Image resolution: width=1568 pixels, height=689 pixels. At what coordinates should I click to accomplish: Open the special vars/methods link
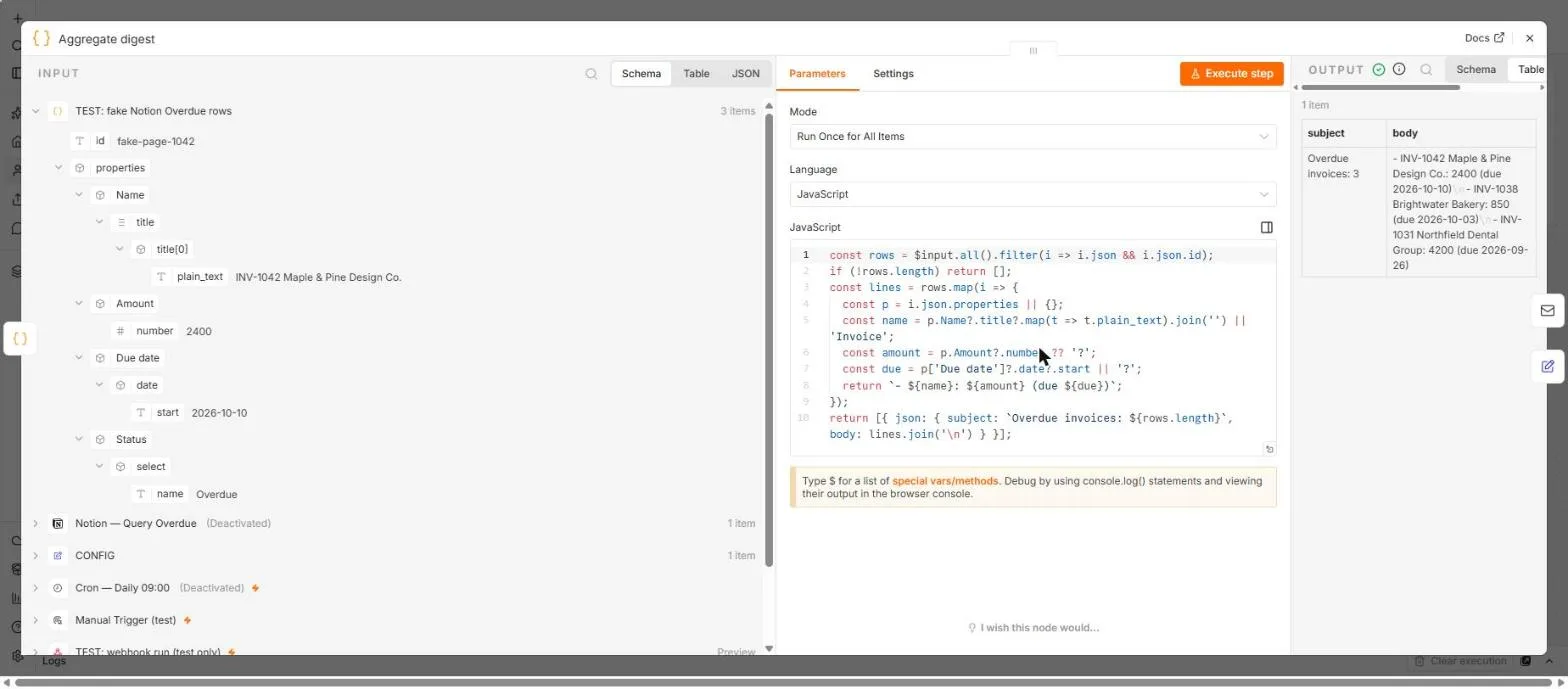click(x=945, y=481)
